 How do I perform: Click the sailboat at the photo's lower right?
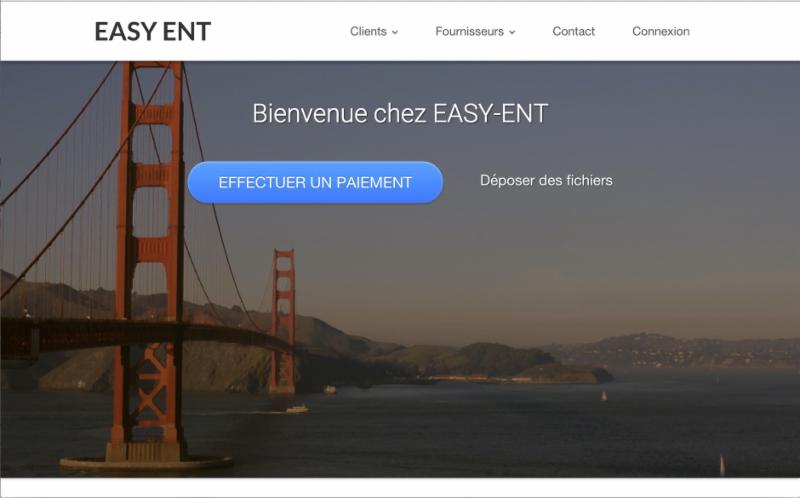[x=721, y=465]
